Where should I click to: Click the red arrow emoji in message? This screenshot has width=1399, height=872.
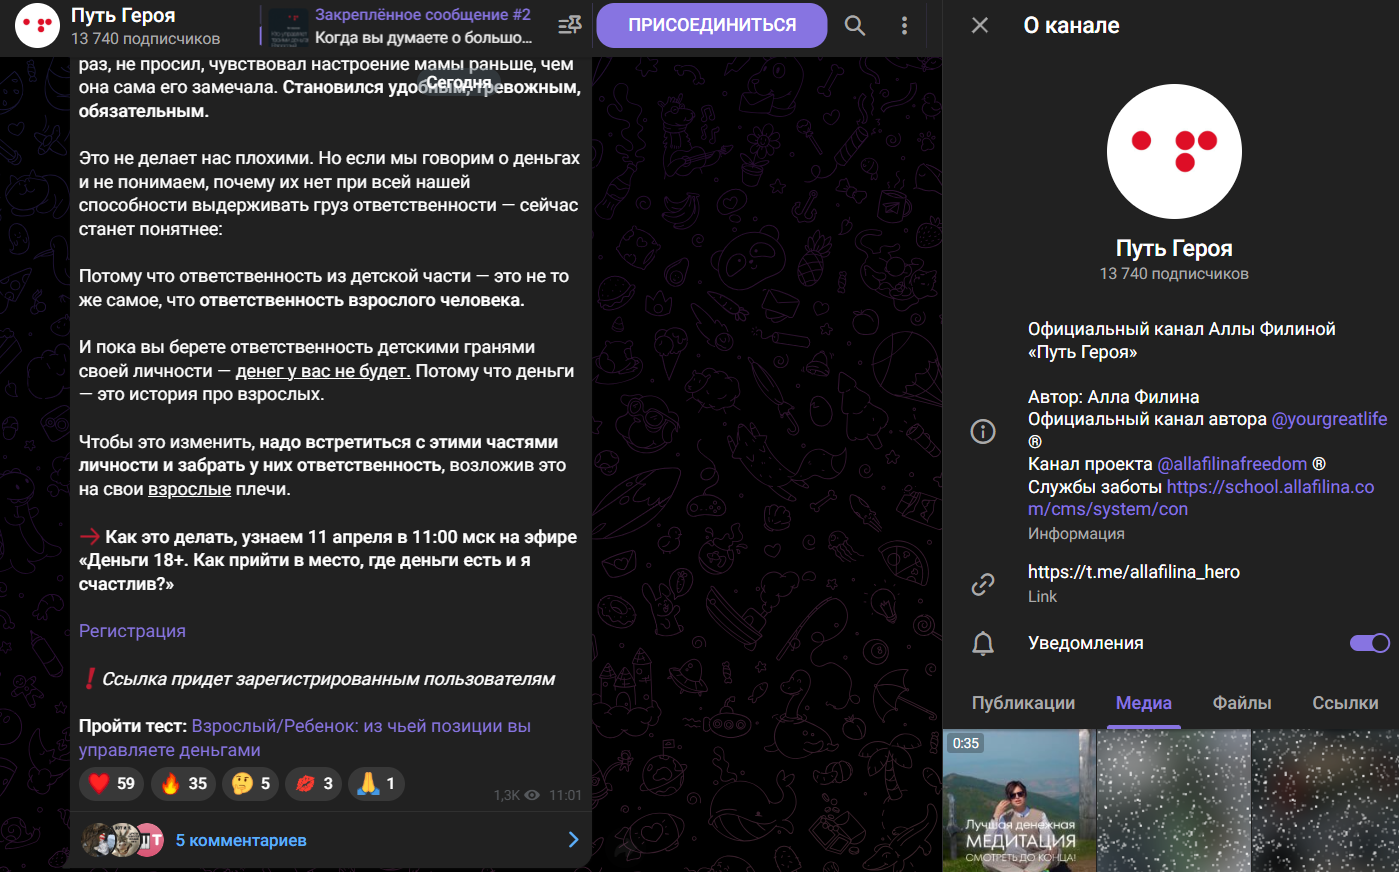90,537
